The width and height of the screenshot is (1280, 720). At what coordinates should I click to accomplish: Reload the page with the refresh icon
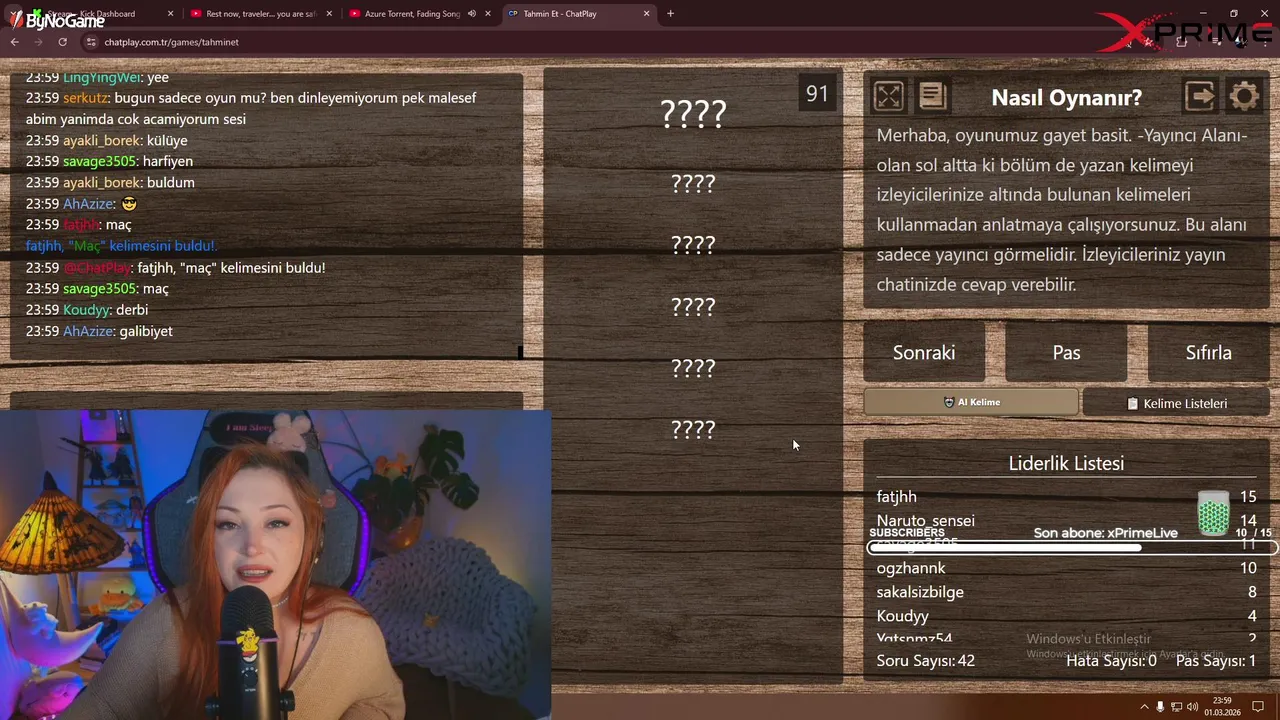(62, 42)
